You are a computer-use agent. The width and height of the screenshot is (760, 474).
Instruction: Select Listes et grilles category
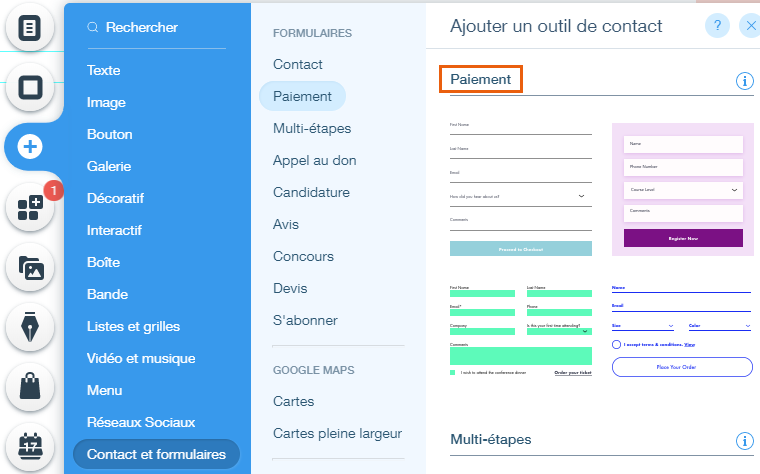(133, 326)
